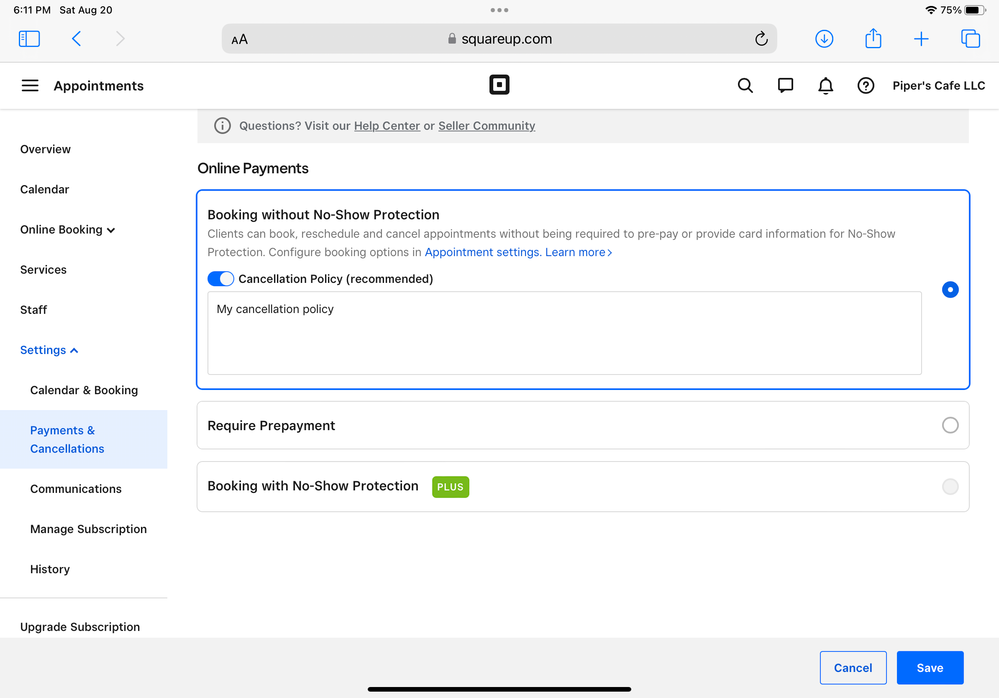Click the search magnifier icon
999x698 pixels.
(x=745, y=86)
